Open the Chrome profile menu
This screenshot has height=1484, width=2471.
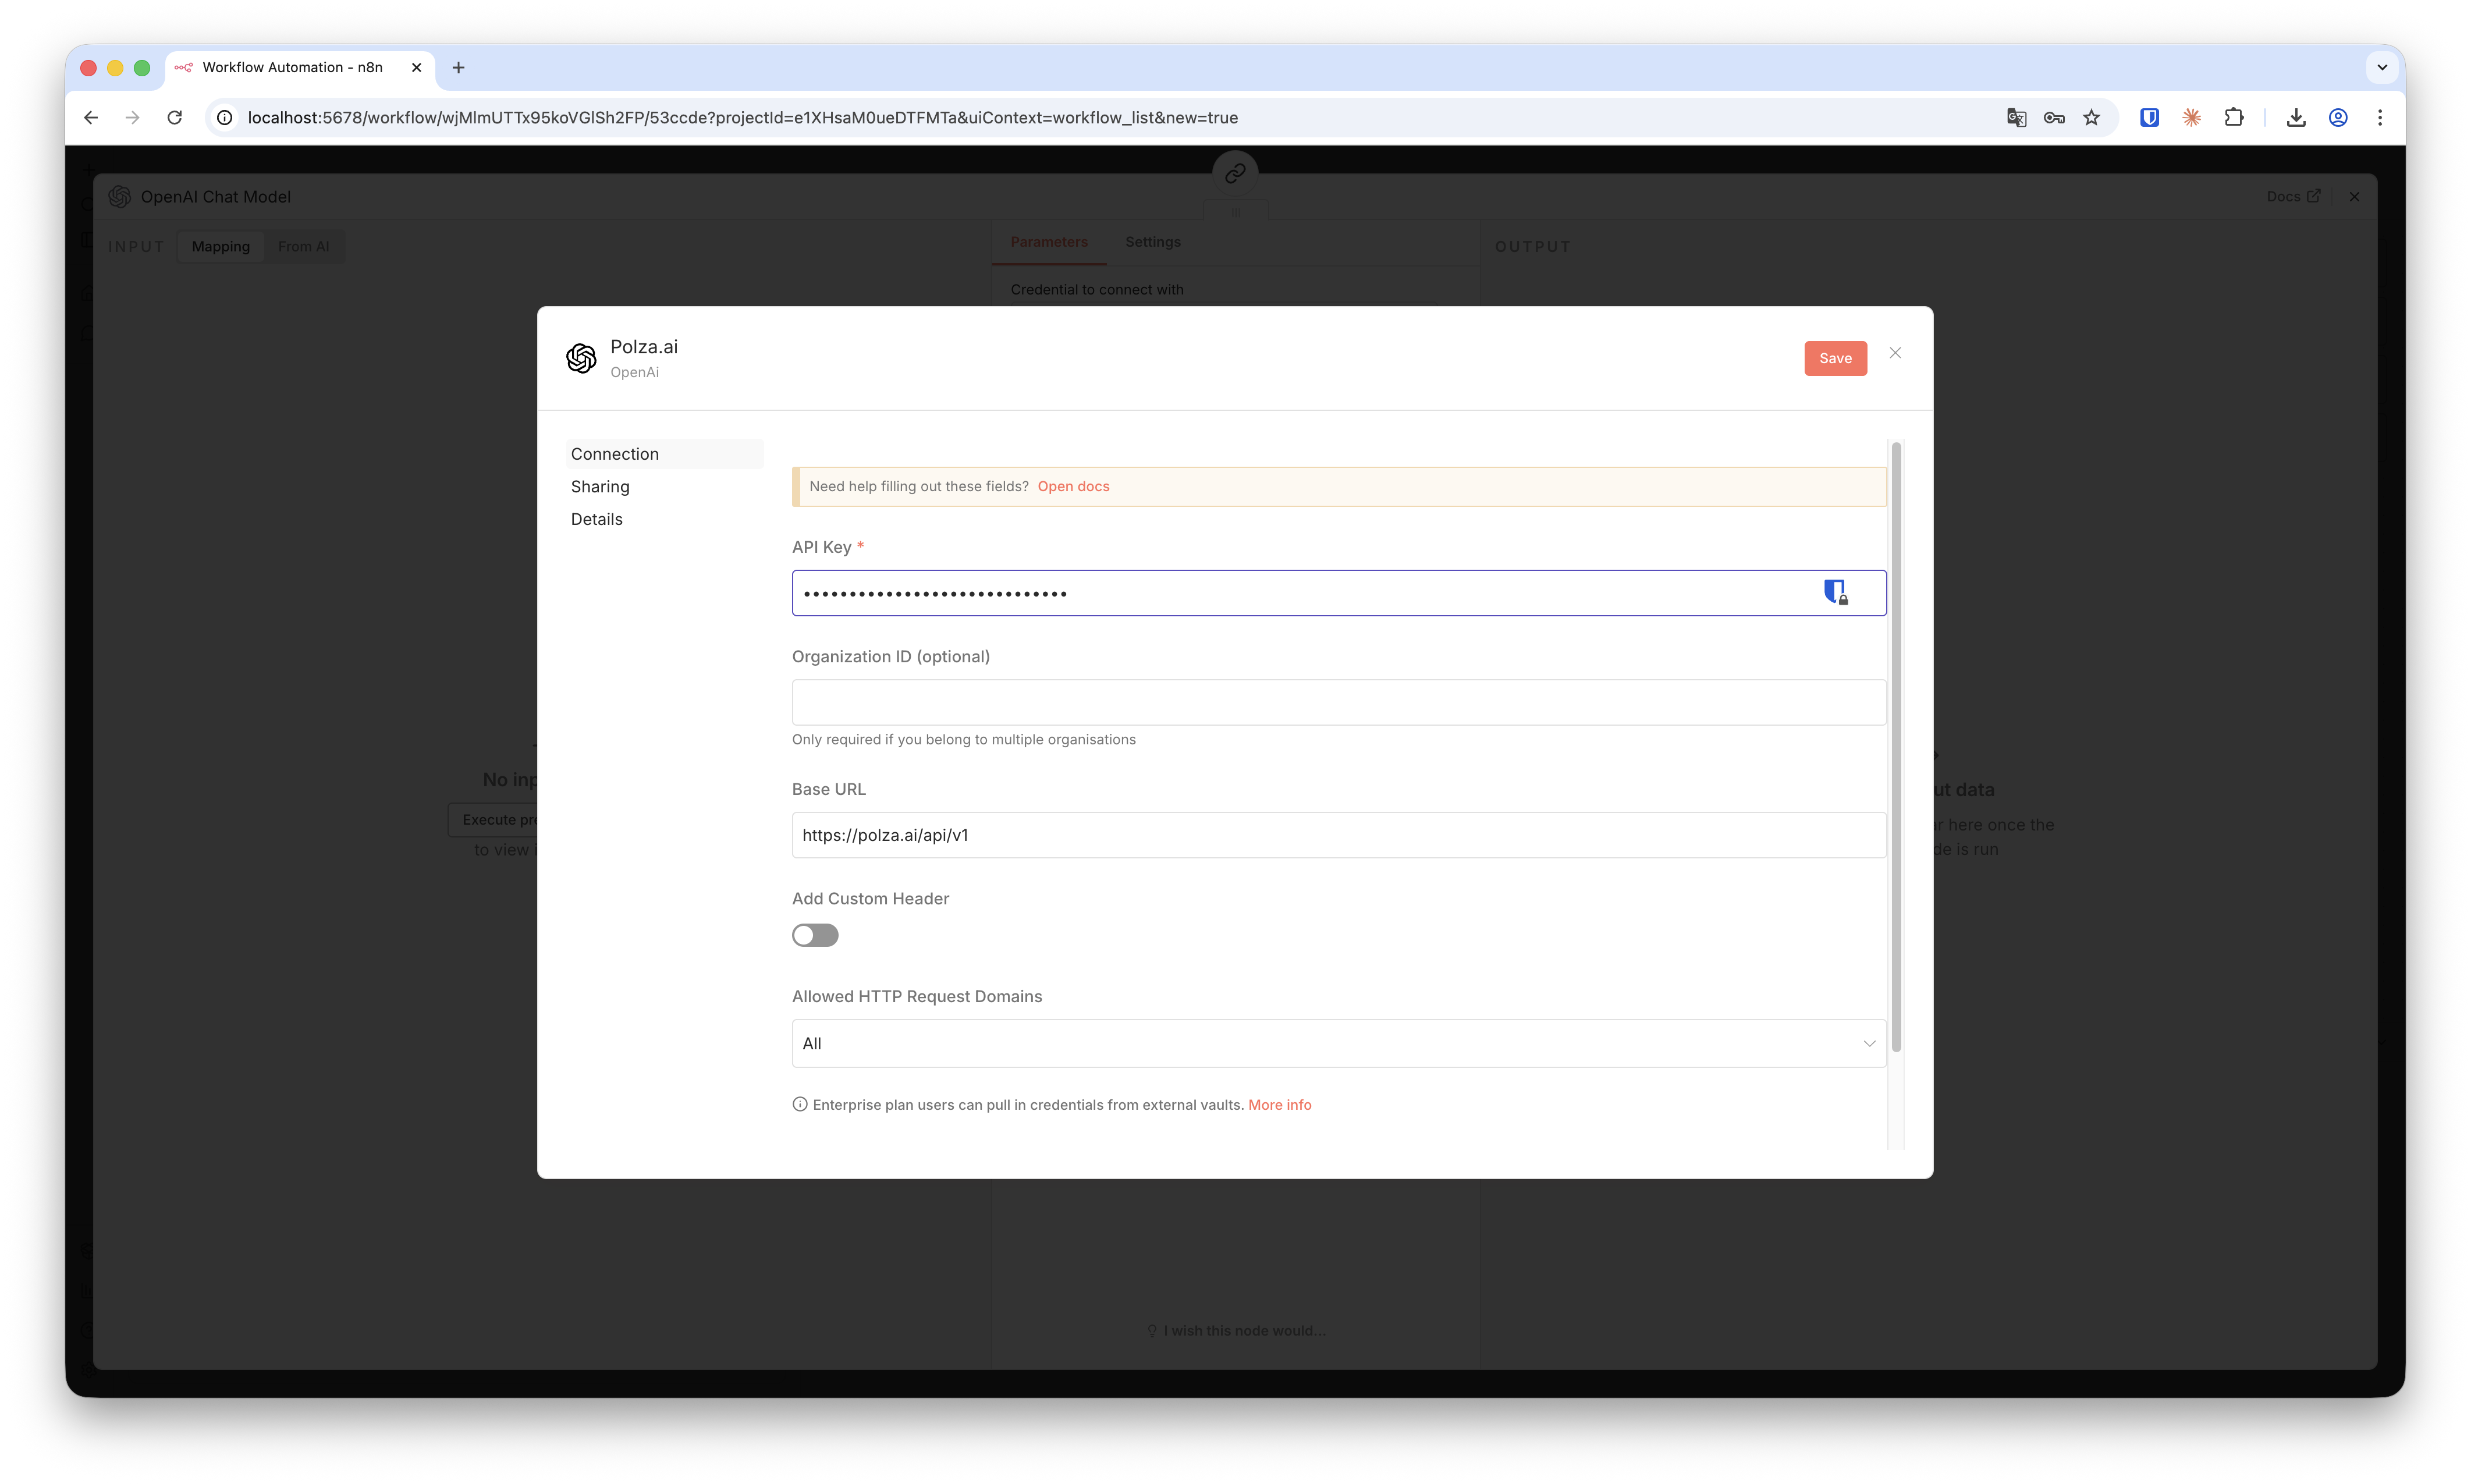pos(2338,118)
